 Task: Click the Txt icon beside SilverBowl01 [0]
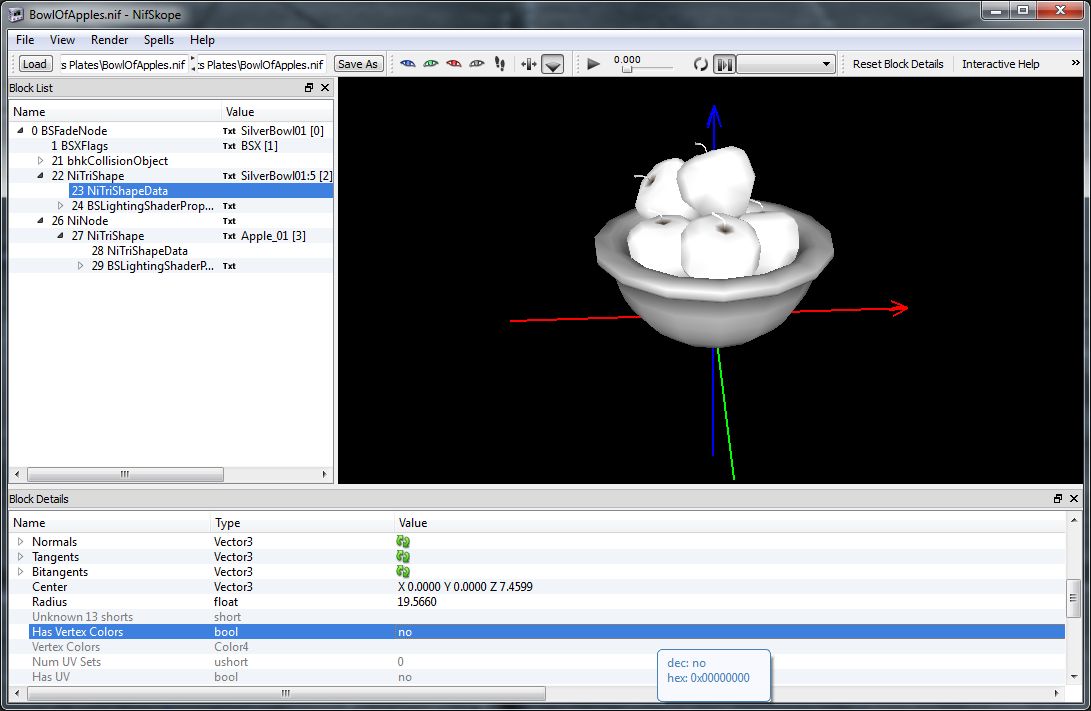[229, 131]
